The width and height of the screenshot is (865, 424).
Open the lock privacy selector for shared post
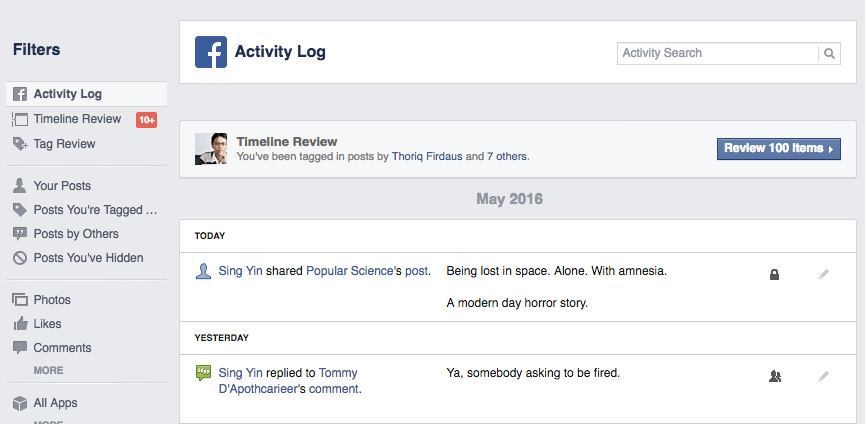click(x=775, y=274)
